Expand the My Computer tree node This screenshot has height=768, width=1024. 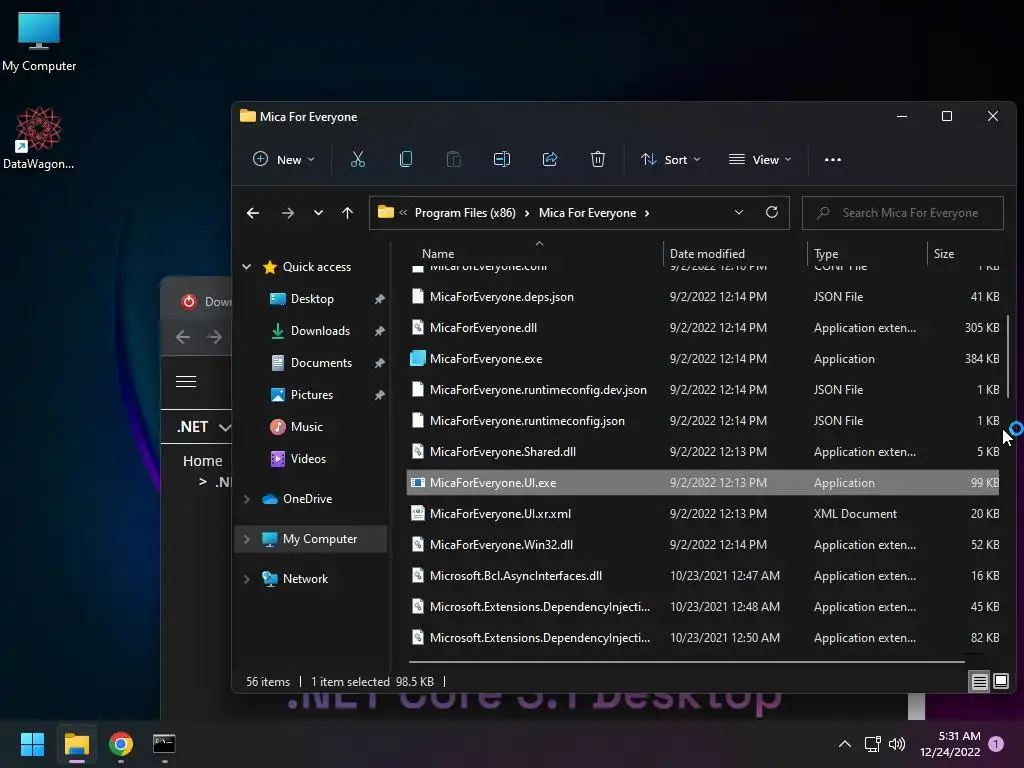tap(247, 539)
